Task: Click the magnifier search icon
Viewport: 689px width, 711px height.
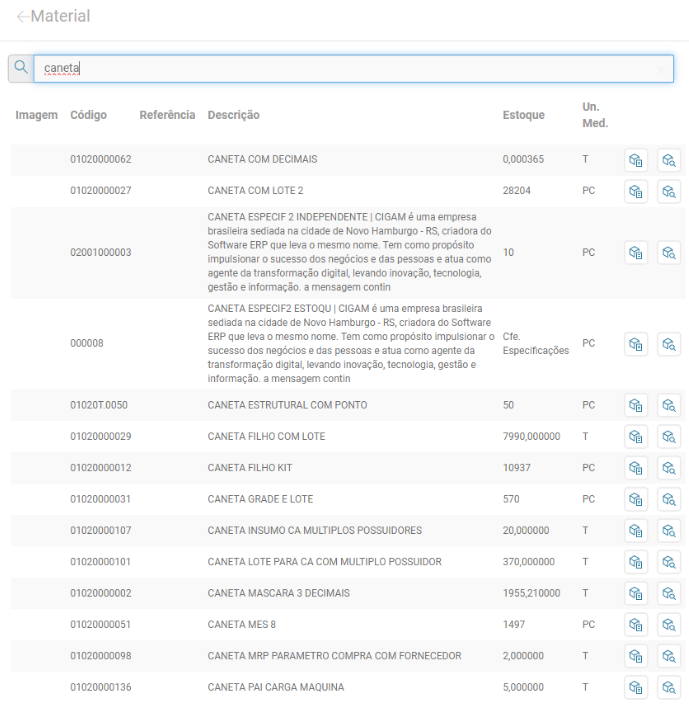Action: click(21, 68)
